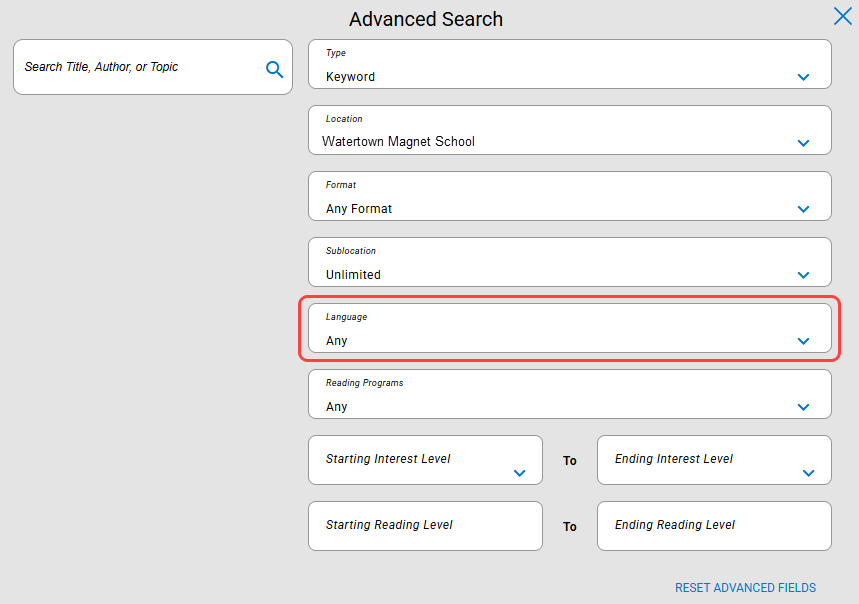859x604 pixels.
Task: Click the blue X close icon
Action: 842,16
